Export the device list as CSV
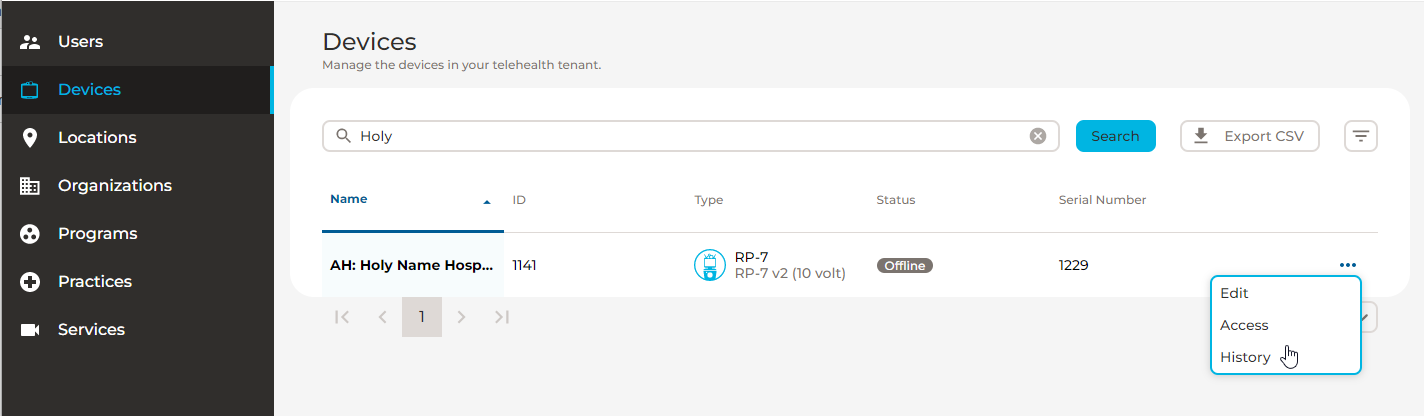The image size is (1424, 416). point(1250,136)
